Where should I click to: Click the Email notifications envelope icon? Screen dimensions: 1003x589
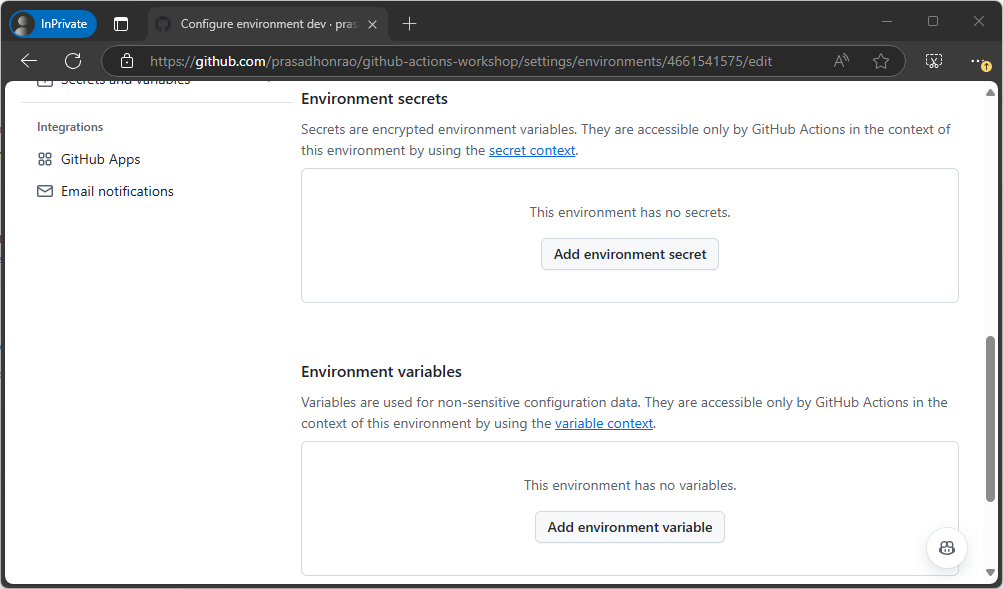[44, 190]
